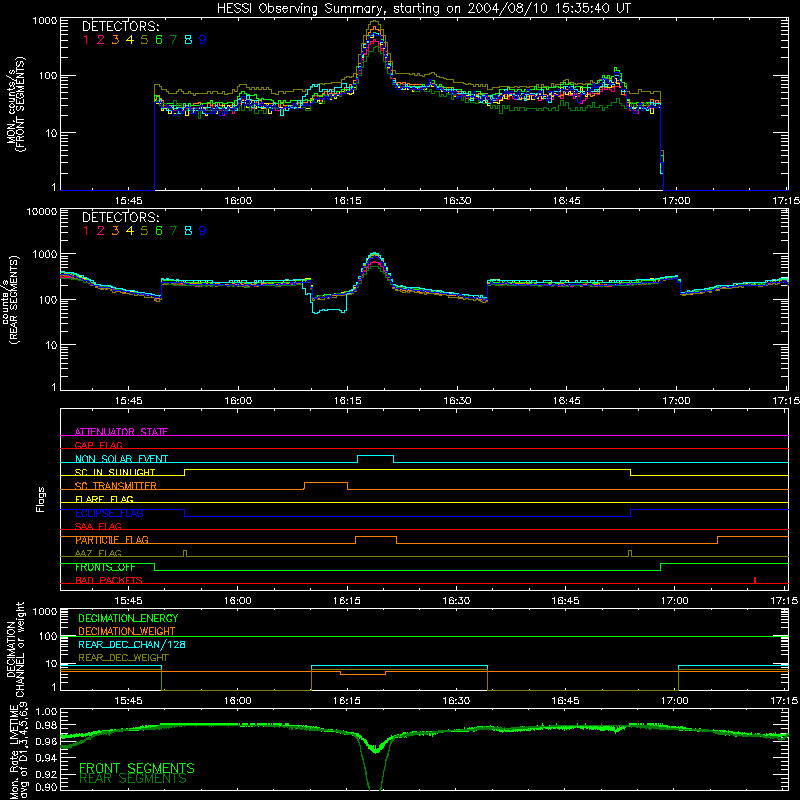Select the DECIMATION_ENERGY legend label
800x800 pixels.
(128, 618)
